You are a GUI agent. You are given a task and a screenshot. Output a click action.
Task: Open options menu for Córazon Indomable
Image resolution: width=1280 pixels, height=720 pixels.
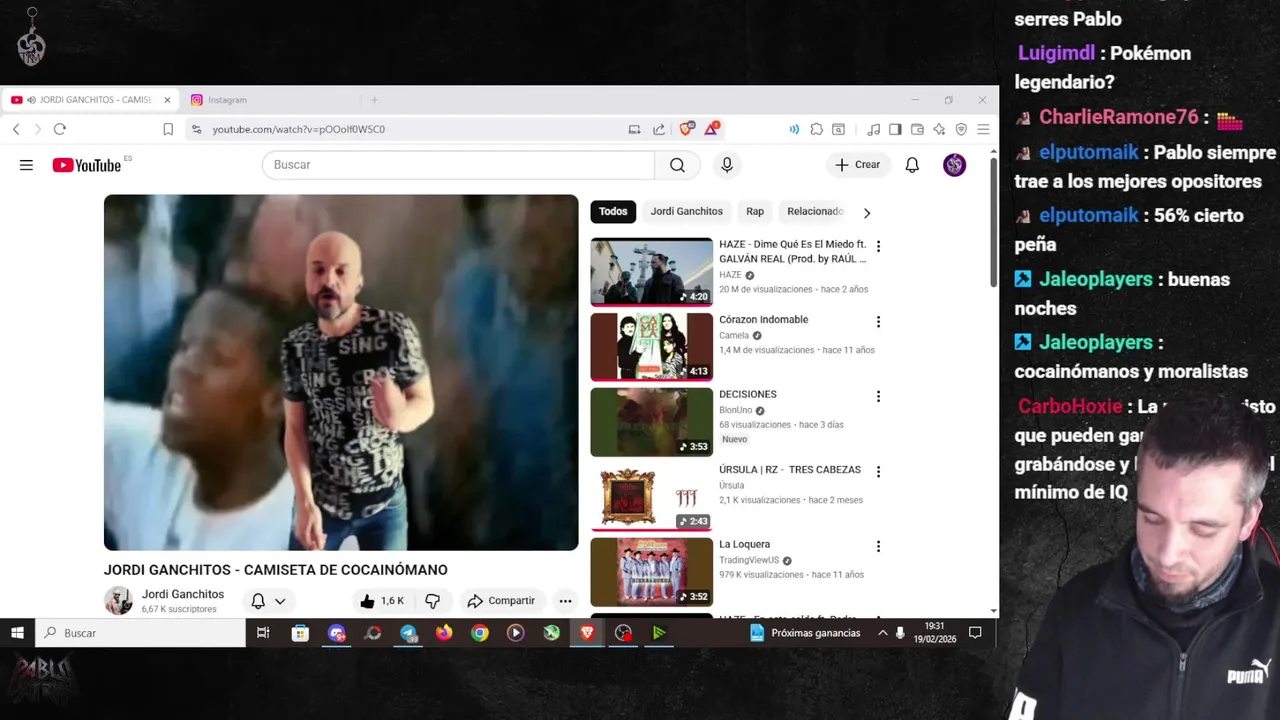[x=878, y=322]
